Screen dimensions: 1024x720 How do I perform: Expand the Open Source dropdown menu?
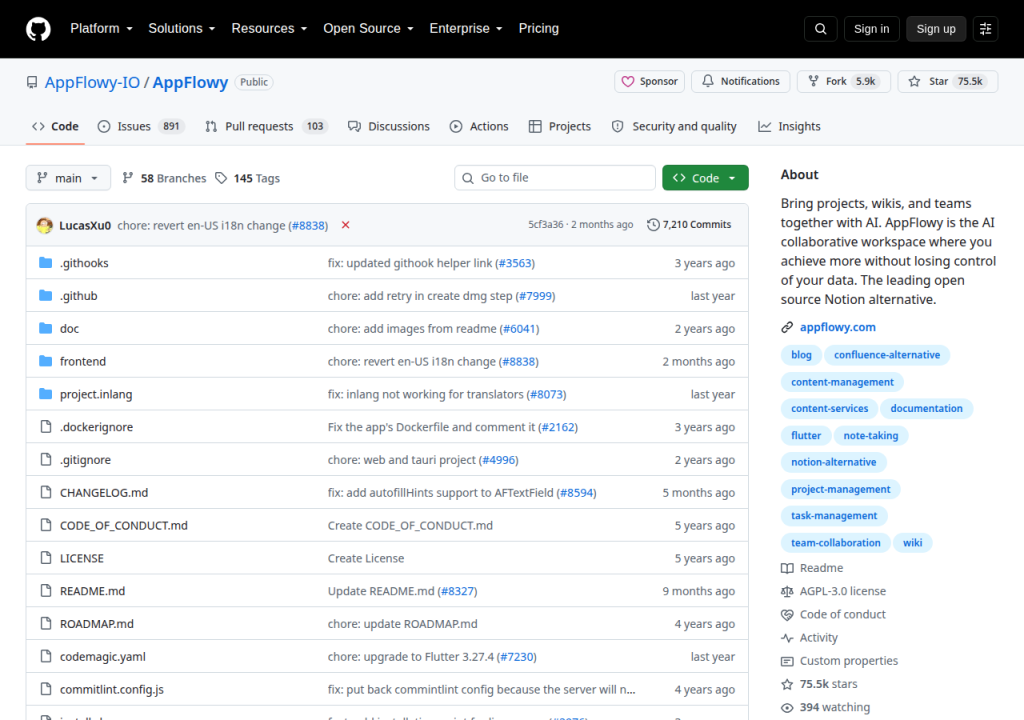(x=368, y=29)
